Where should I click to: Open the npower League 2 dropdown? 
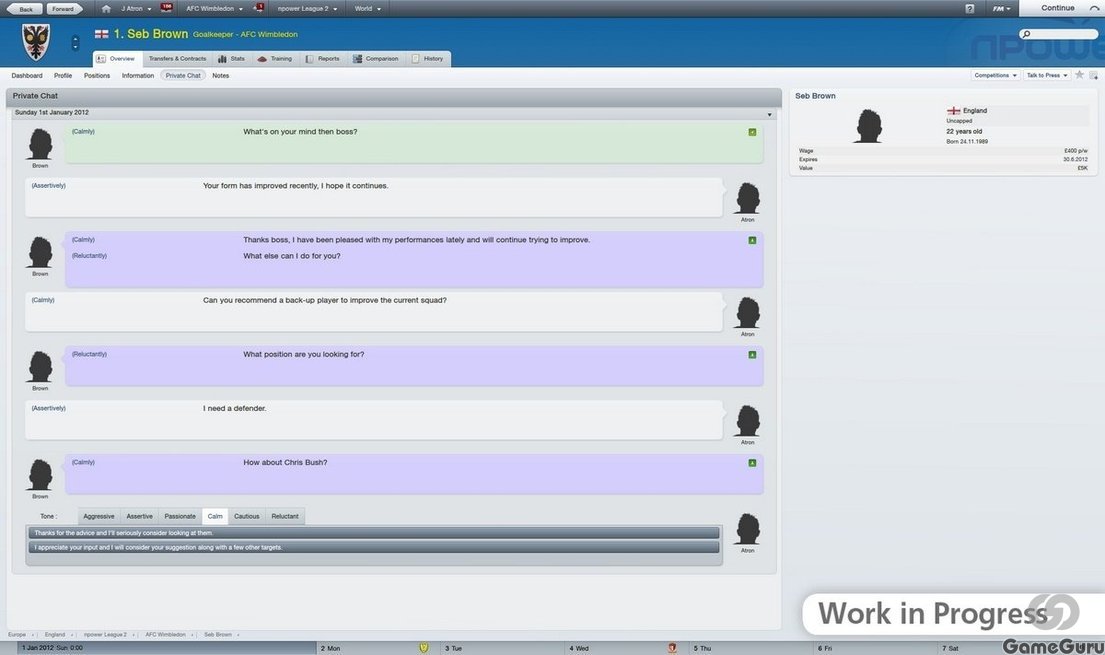click(307, 8)
